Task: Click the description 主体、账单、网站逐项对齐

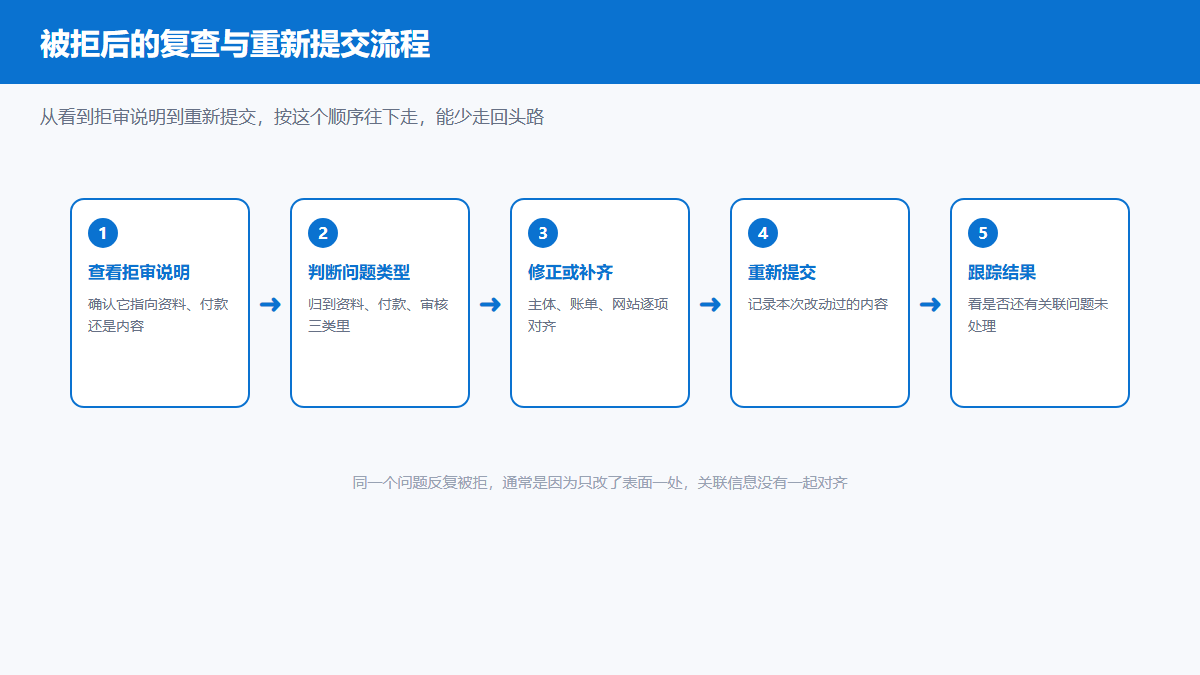Action: [x=598, y=314]
